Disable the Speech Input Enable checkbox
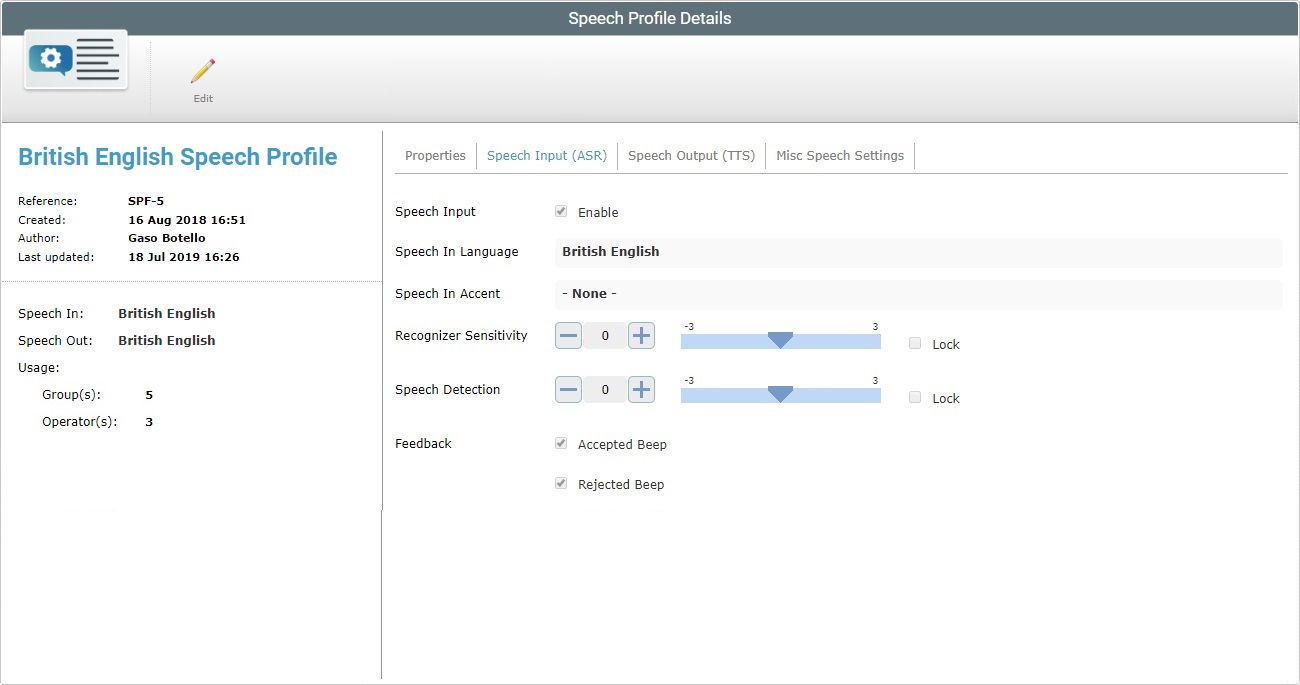The image size is (1300, 685). point(561,211)
